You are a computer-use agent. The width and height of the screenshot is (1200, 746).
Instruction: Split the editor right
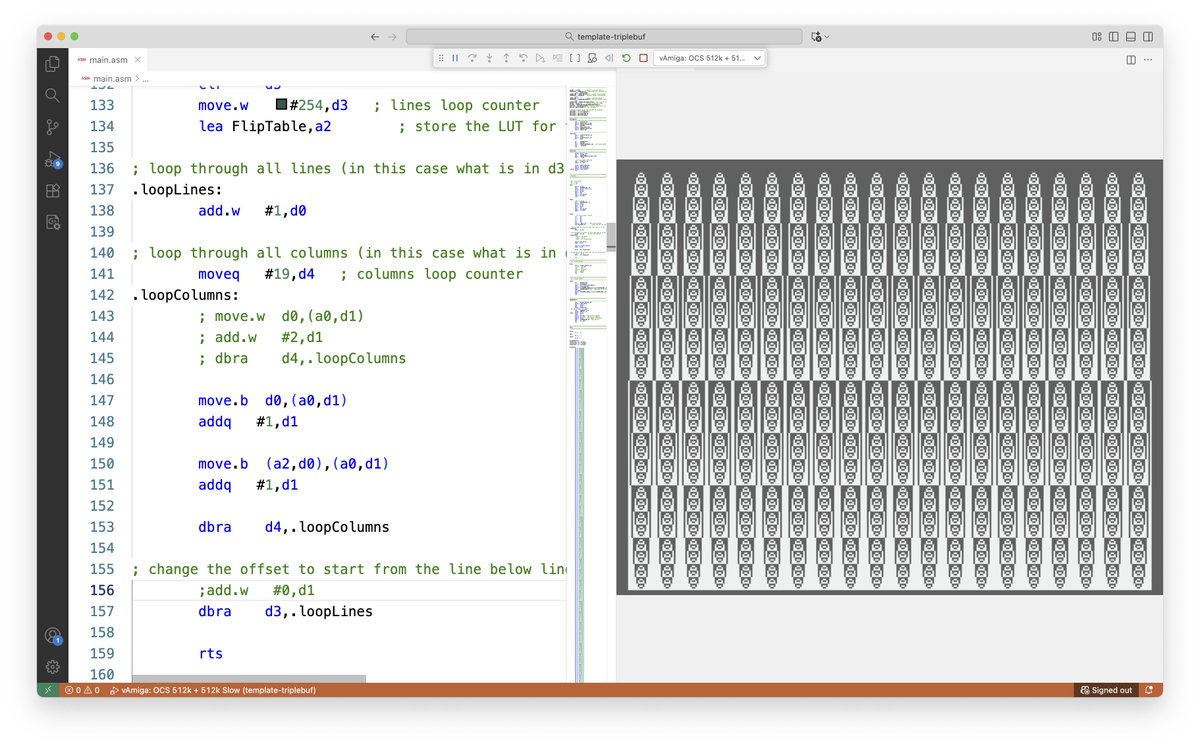pyautogui.click(x=1131, y=59)
